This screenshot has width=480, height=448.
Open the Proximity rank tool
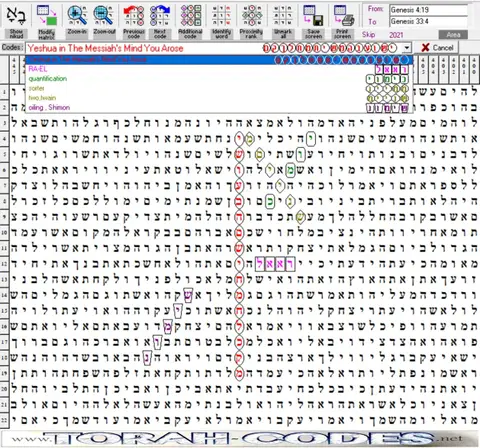tap(251, 21)
